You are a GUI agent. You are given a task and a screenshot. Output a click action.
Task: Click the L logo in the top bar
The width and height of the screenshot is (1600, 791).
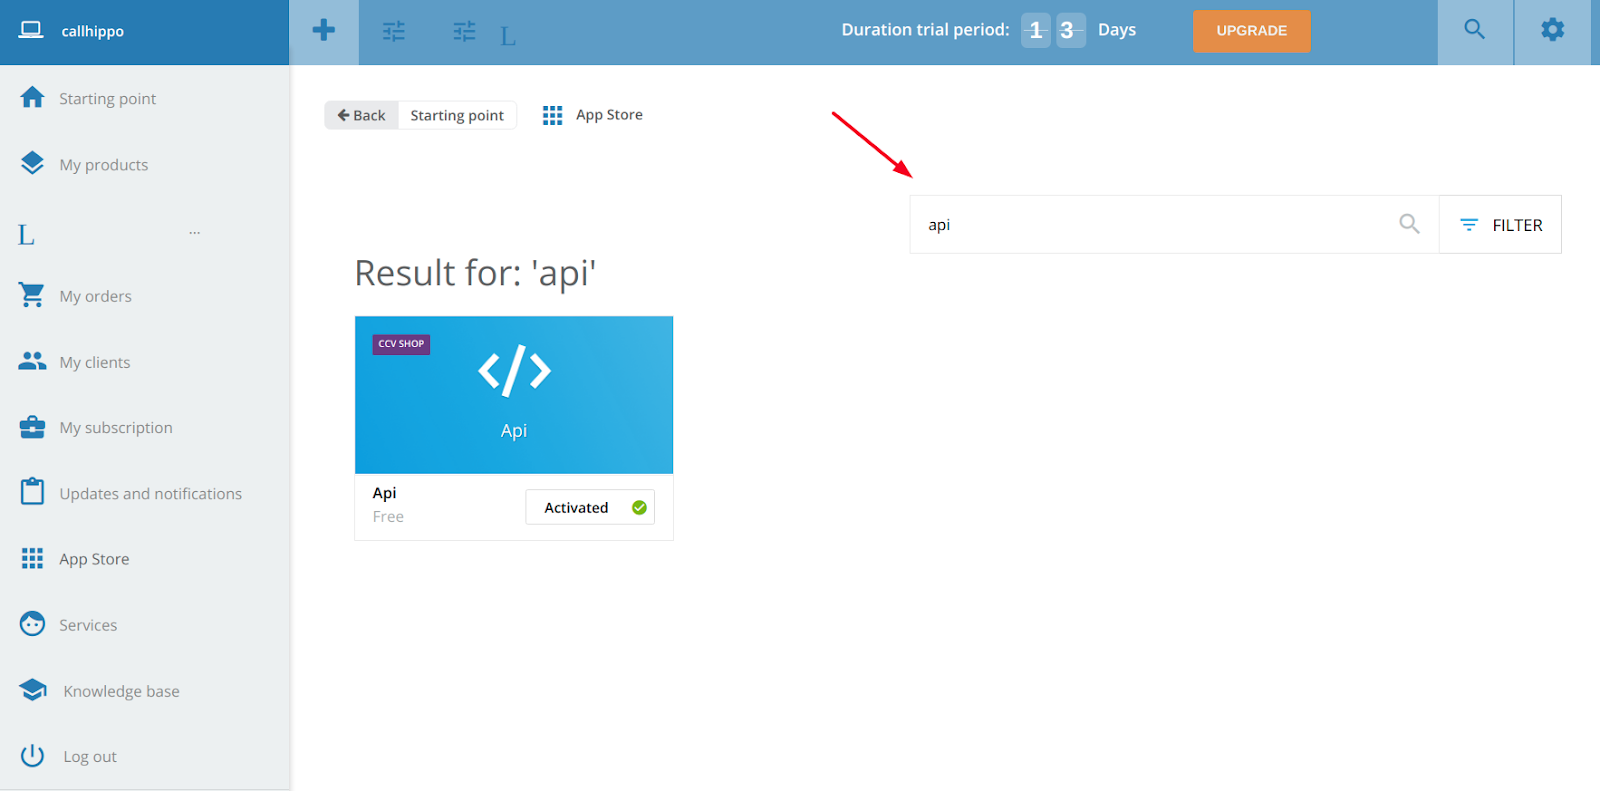point(508,37)
